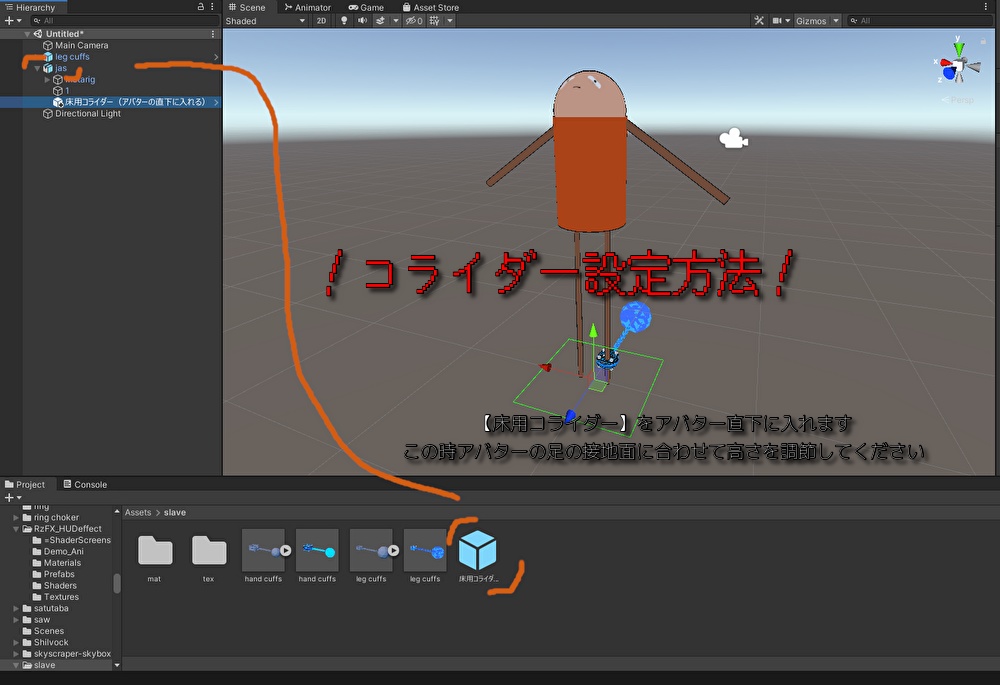Select the Main Camera icon in Hierarchy
The height and width of the screenshot is (685, 1000).
point(49,45)
